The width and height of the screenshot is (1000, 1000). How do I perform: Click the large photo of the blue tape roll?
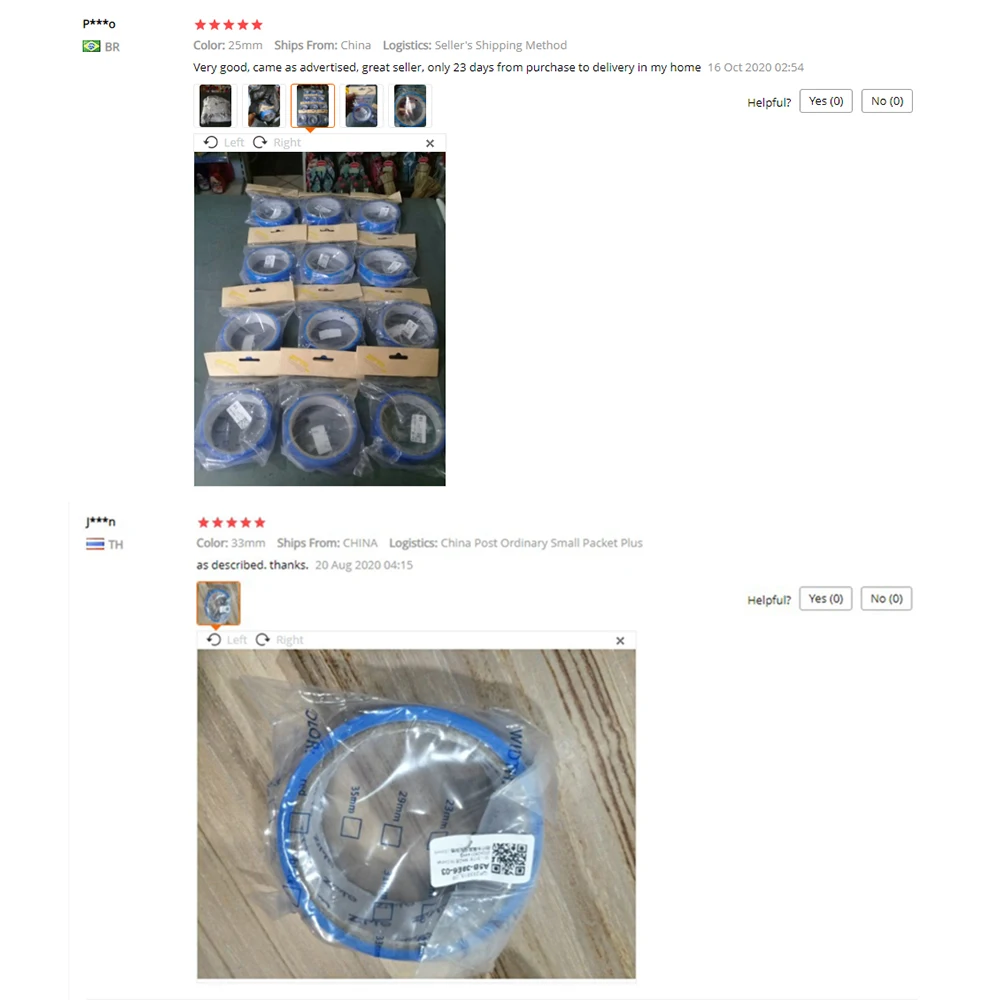tap(416, 814)
